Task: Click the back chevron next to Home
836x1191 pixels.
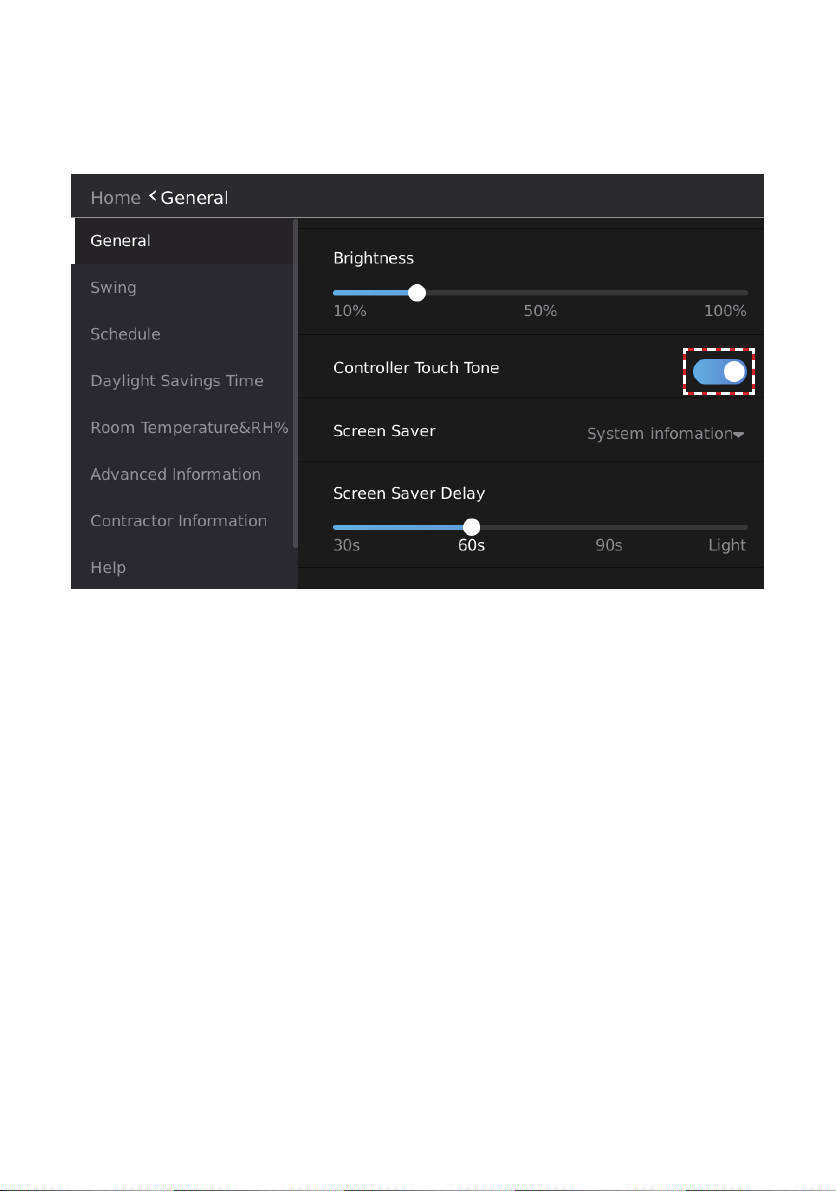Action: (x=153, y=196)
